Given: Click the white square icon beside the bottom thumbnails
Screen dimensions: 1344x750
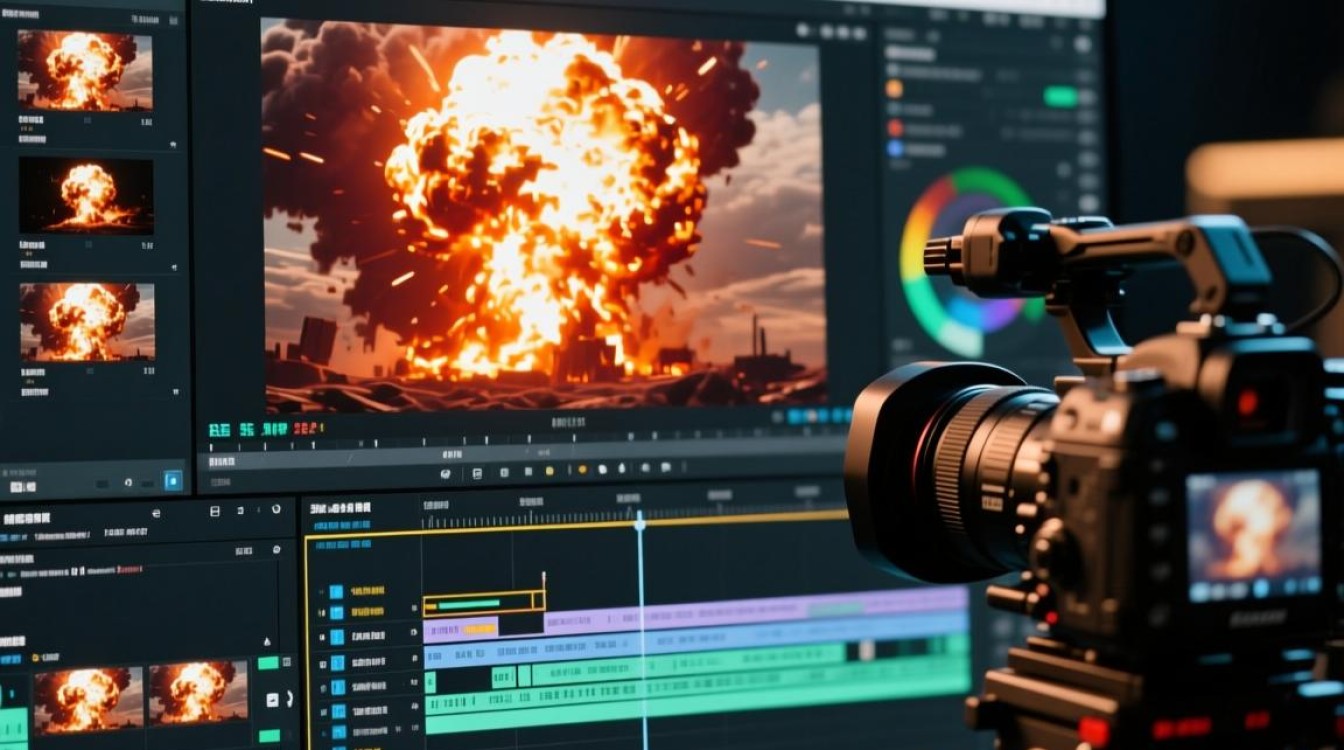Looking at the screenshot, I should click(272, 700).
